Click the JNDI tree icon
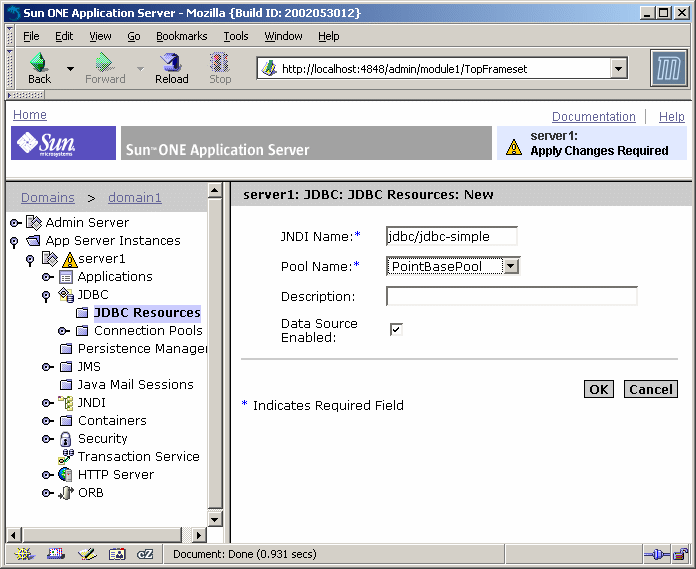This screenshot has width=696, height=569. (x=66, y=403)
